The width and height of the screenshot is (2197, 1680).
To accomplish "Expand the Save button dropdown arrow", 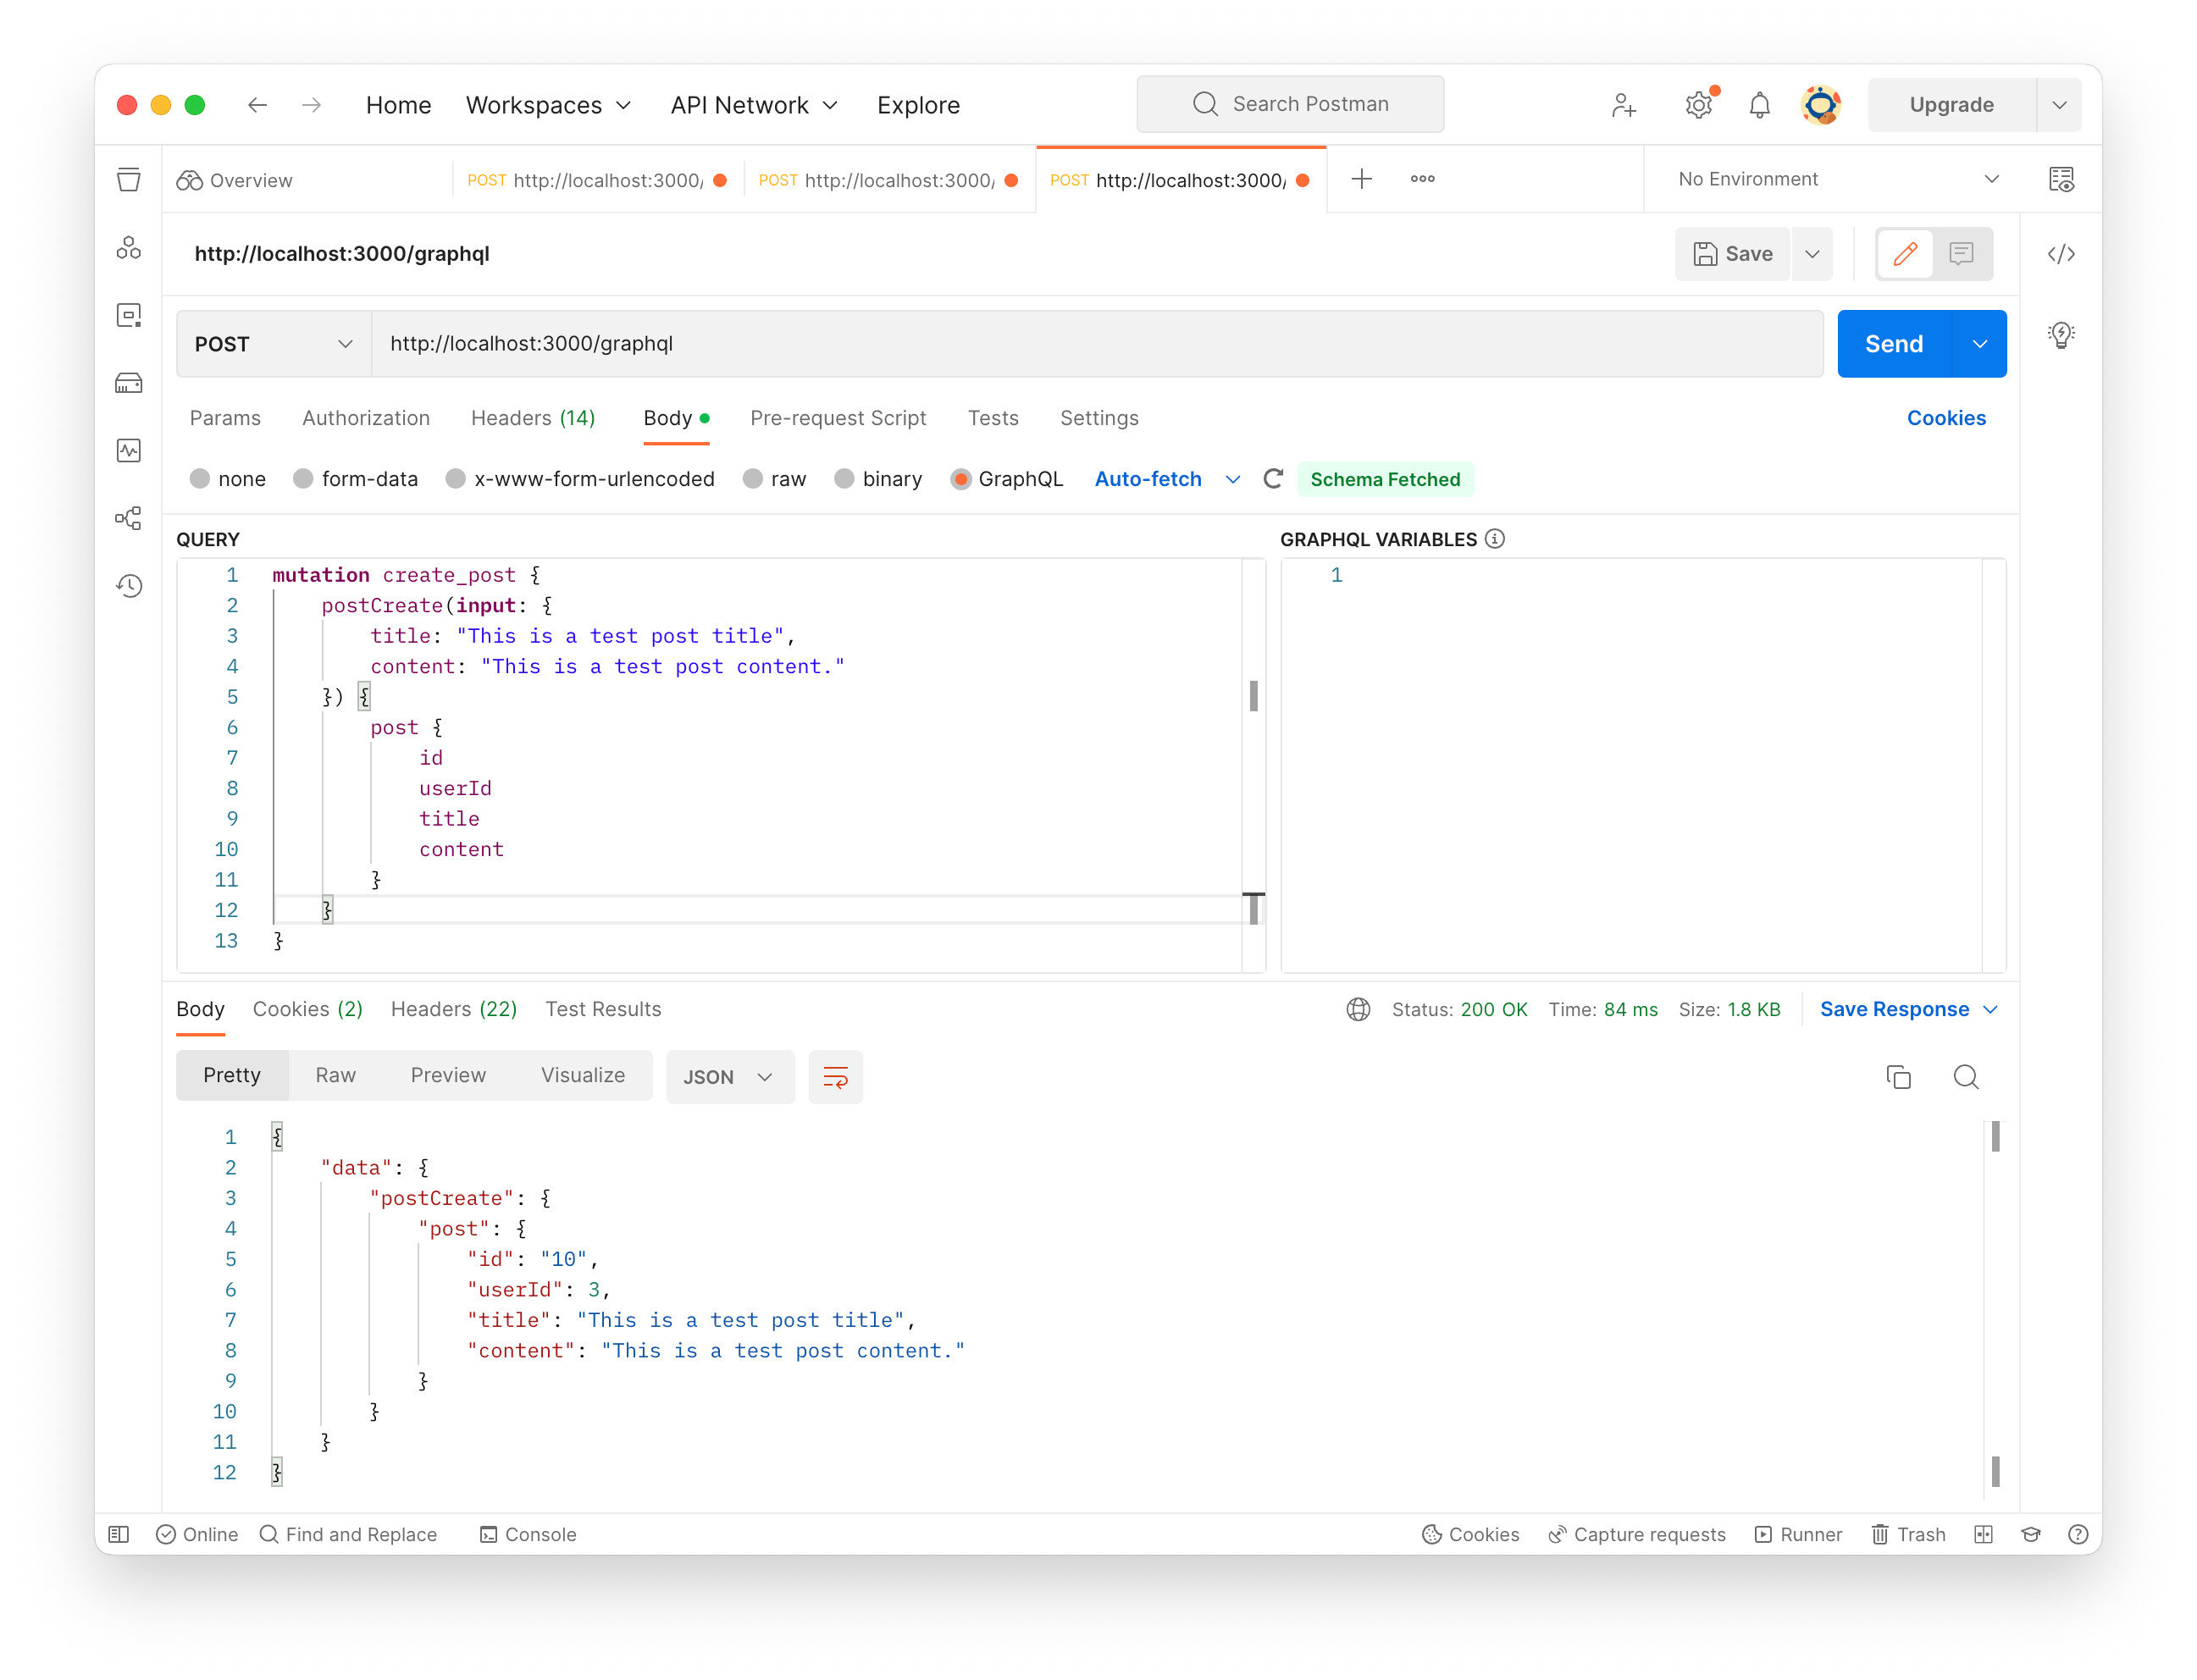I will (x=1814, y=254).
